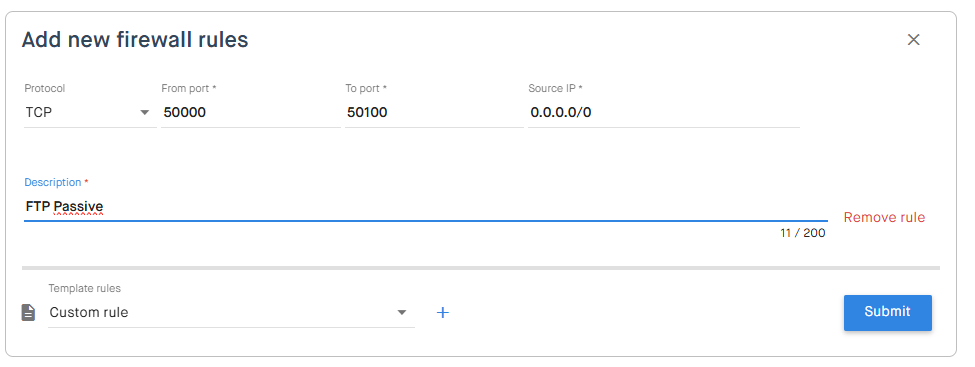Click the To port label
This screenshot has height=367, width=975.
366,88
